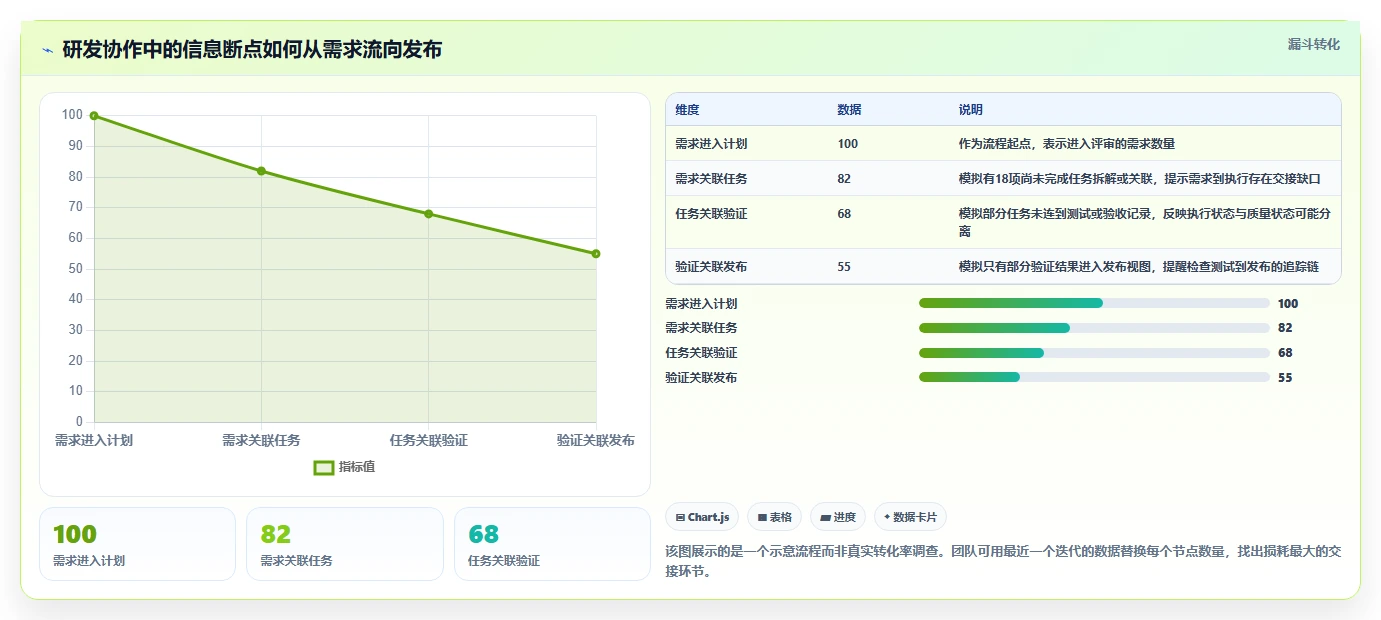The width and height of the screenshot is (1381, 620).
Task: Click the lightning icon beside the title
Action: [47, 50]
